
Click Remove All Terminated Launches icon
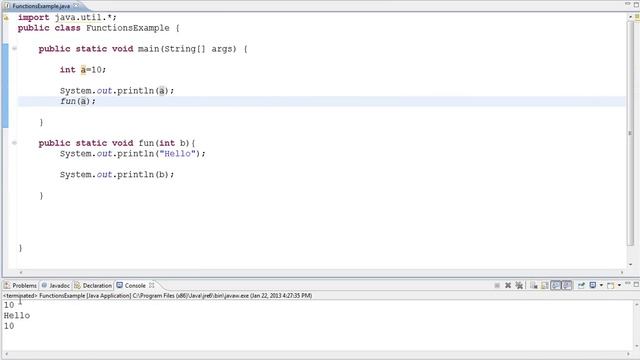pos(519,285)
